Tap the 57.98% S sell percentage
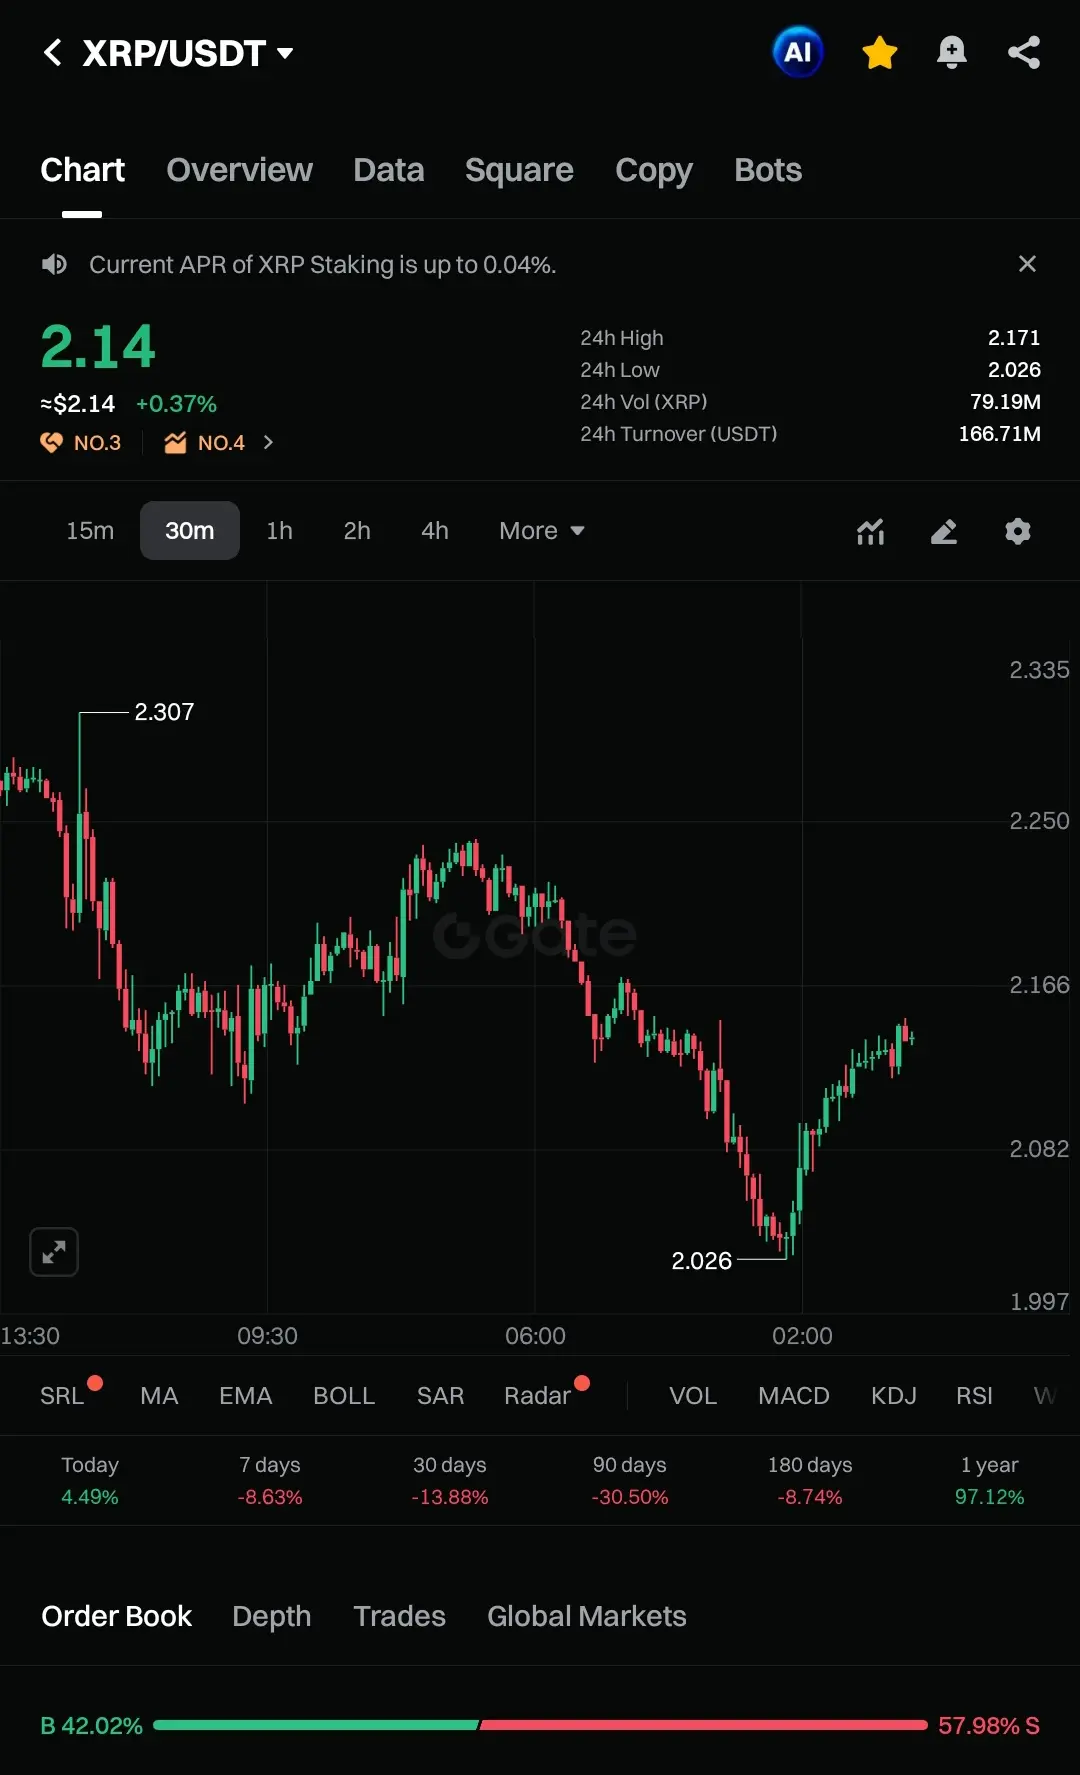This screenshot has width=1080, height=1775. (x=989, y=1726)
